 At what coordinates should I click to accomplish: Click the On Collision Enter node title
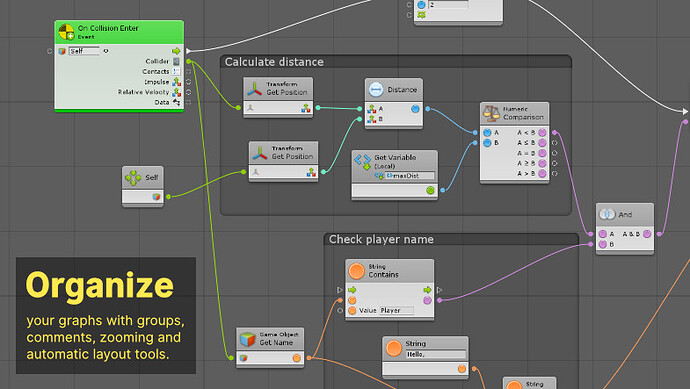tap(108, 28)
